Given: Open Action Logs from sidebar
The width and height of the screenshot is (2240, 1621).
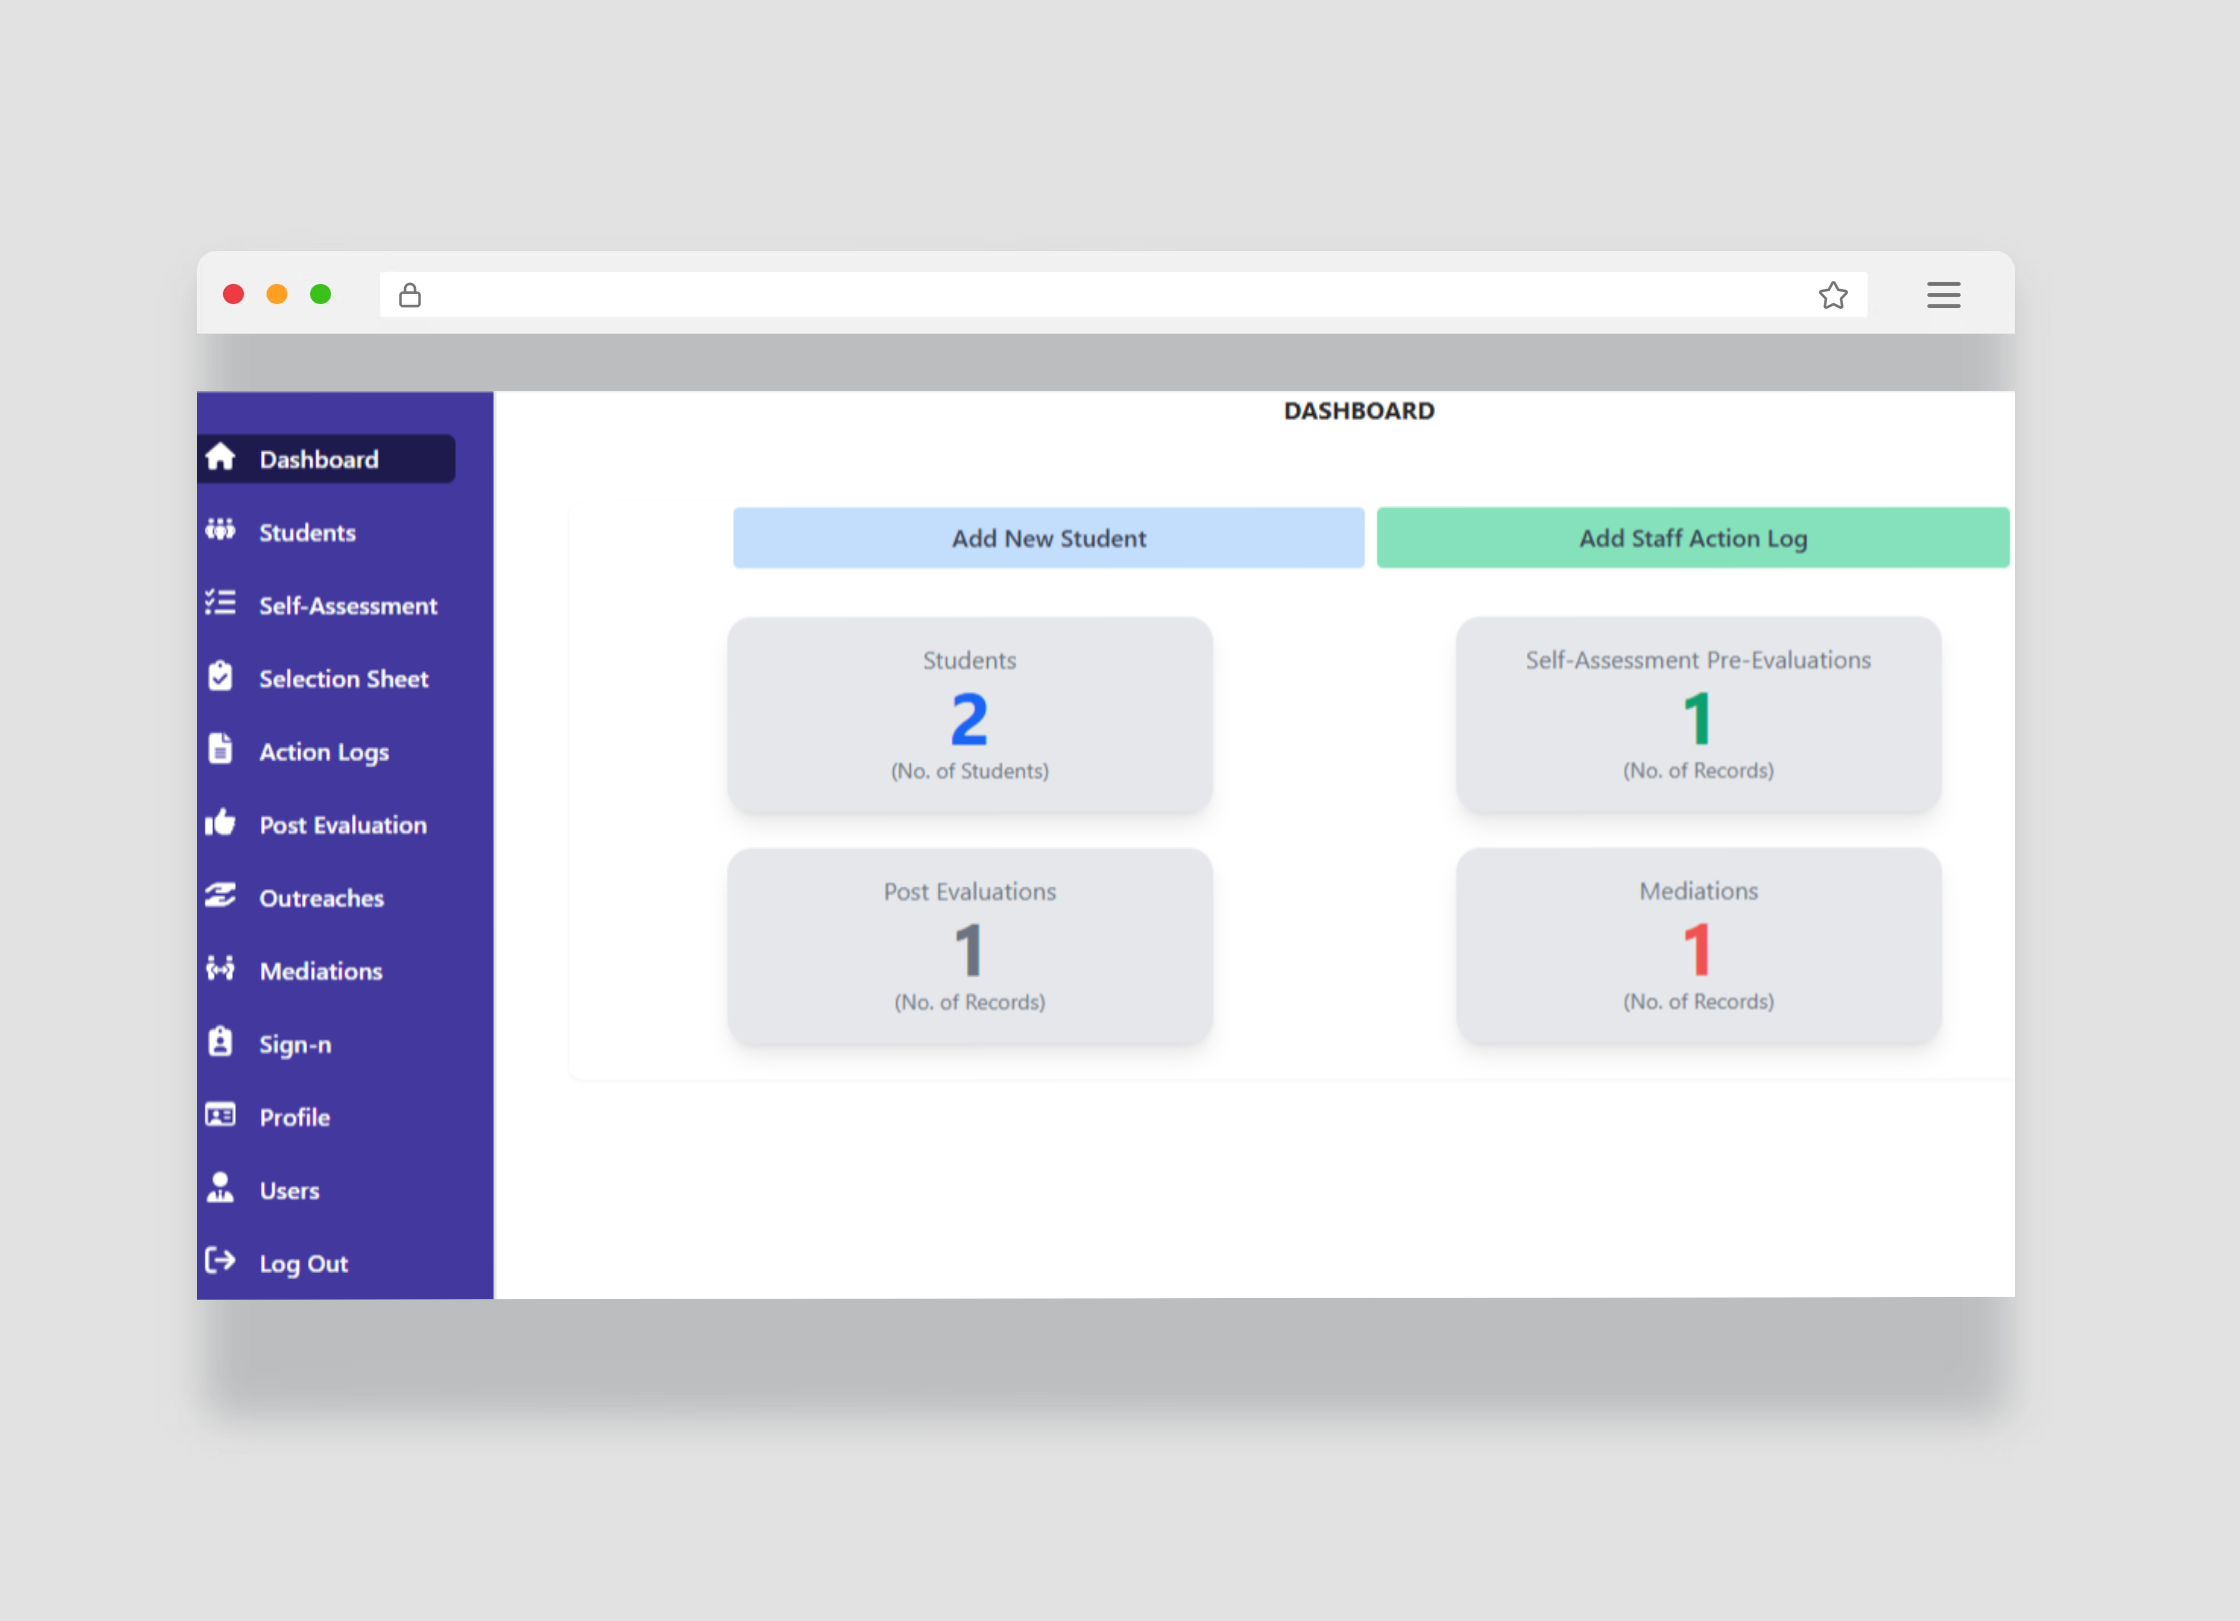Looking at the screenshot, I should tap(323, 752).
